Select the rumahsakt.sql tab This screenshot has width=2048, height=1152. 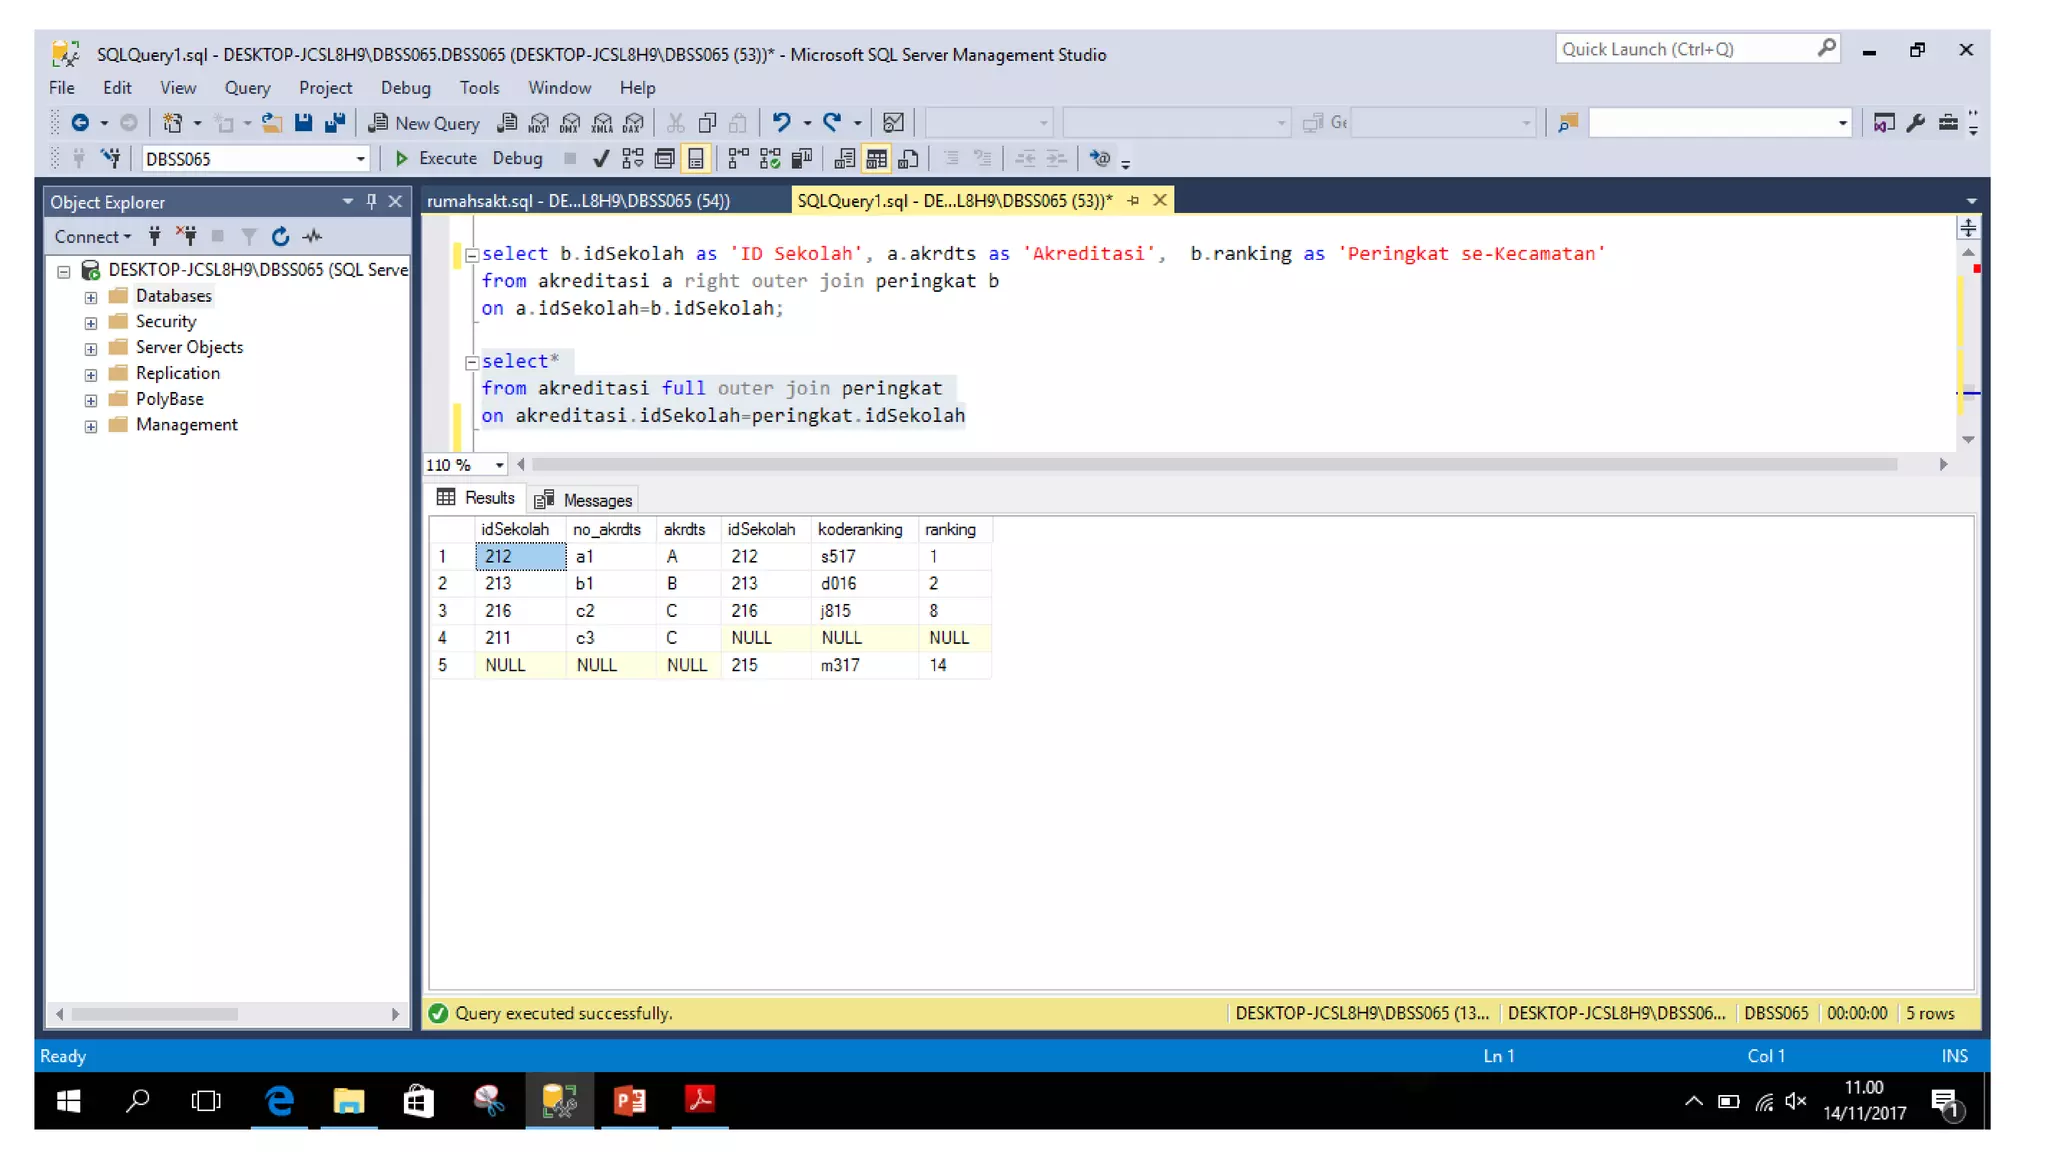(x=578, y=201)
